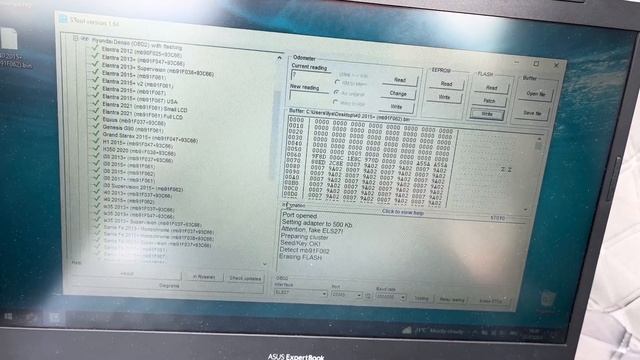This screenshot has width=640, height=360.
Task: Click the weather widget on the taskbar
Action: click(x=433, y=331)
